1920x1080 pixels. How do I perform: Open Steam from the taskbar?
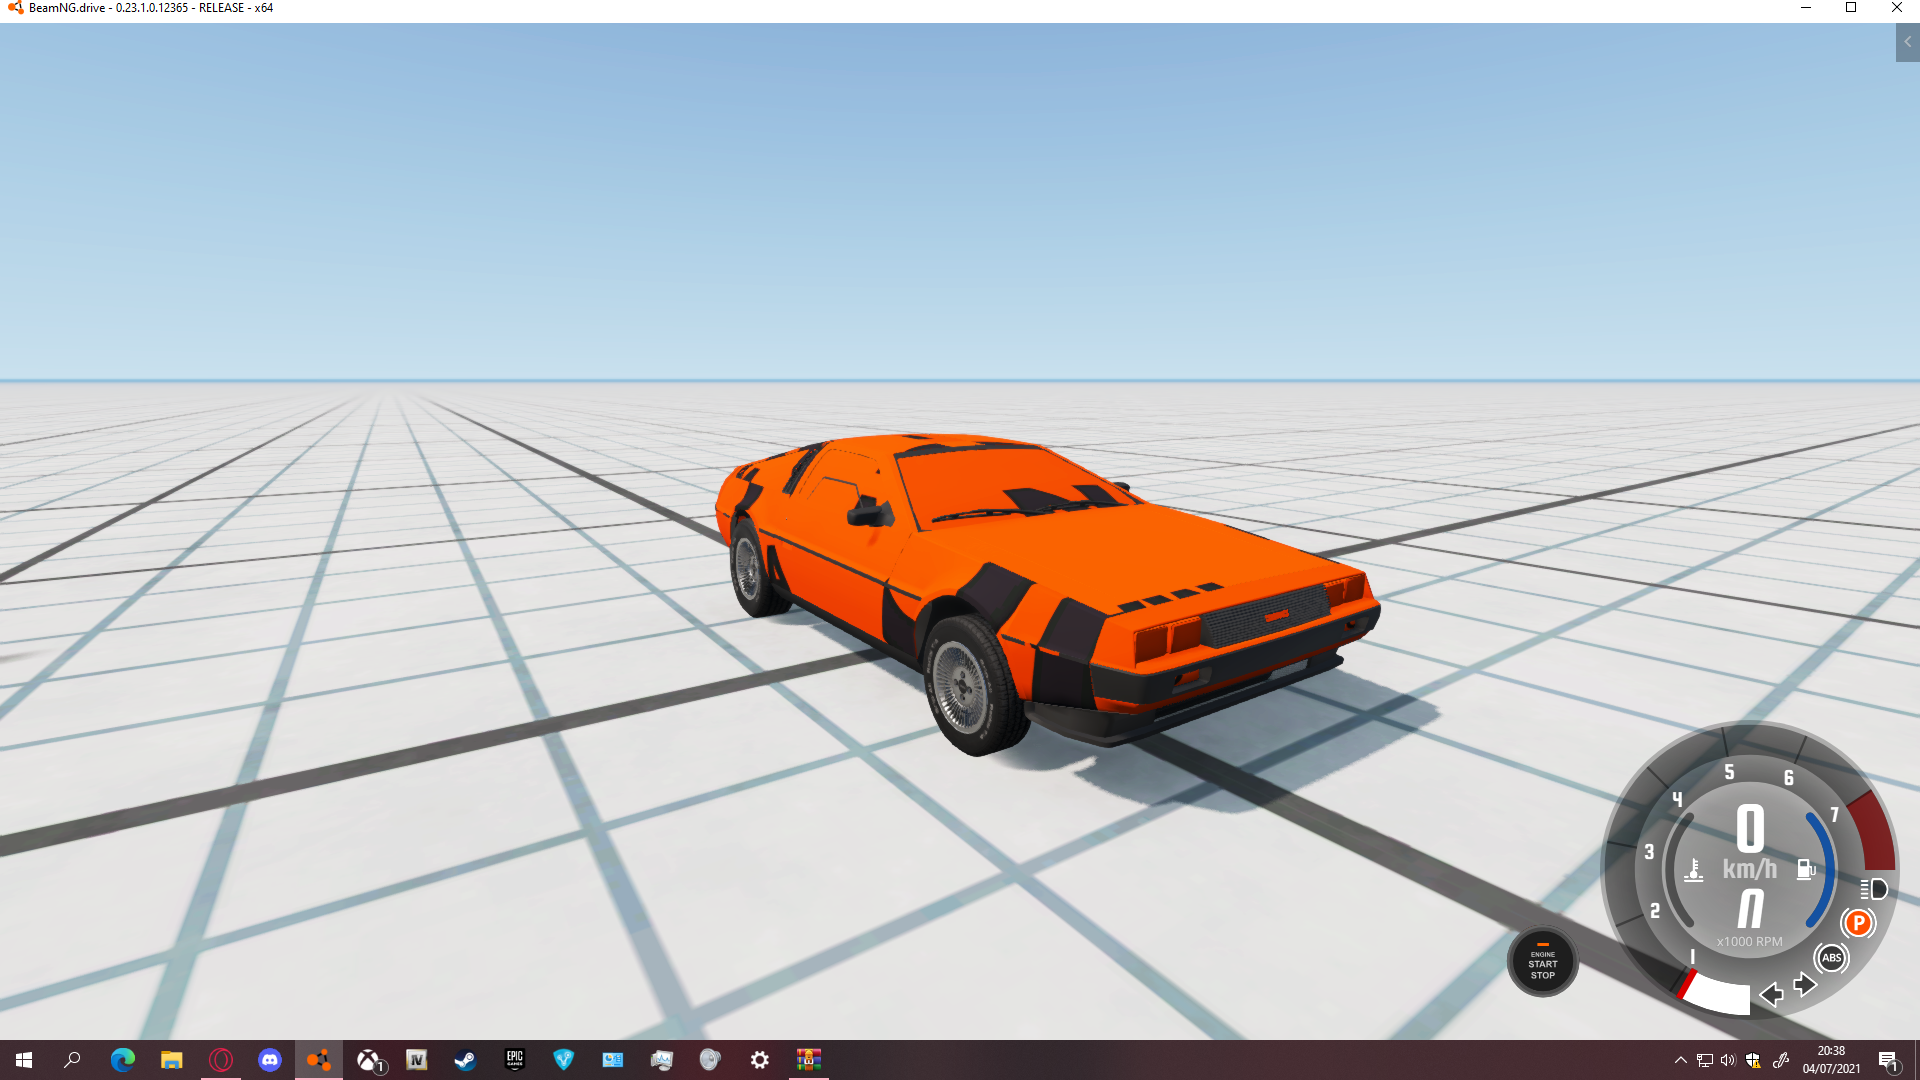pos(465,1060)
